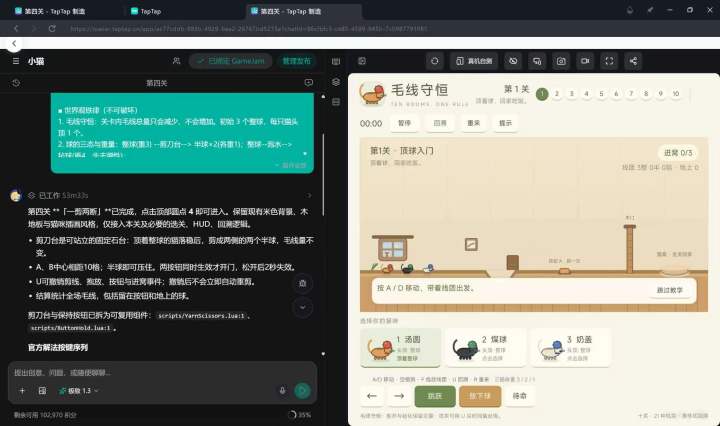Click the browser address bar URL

[x=248, y=28]
